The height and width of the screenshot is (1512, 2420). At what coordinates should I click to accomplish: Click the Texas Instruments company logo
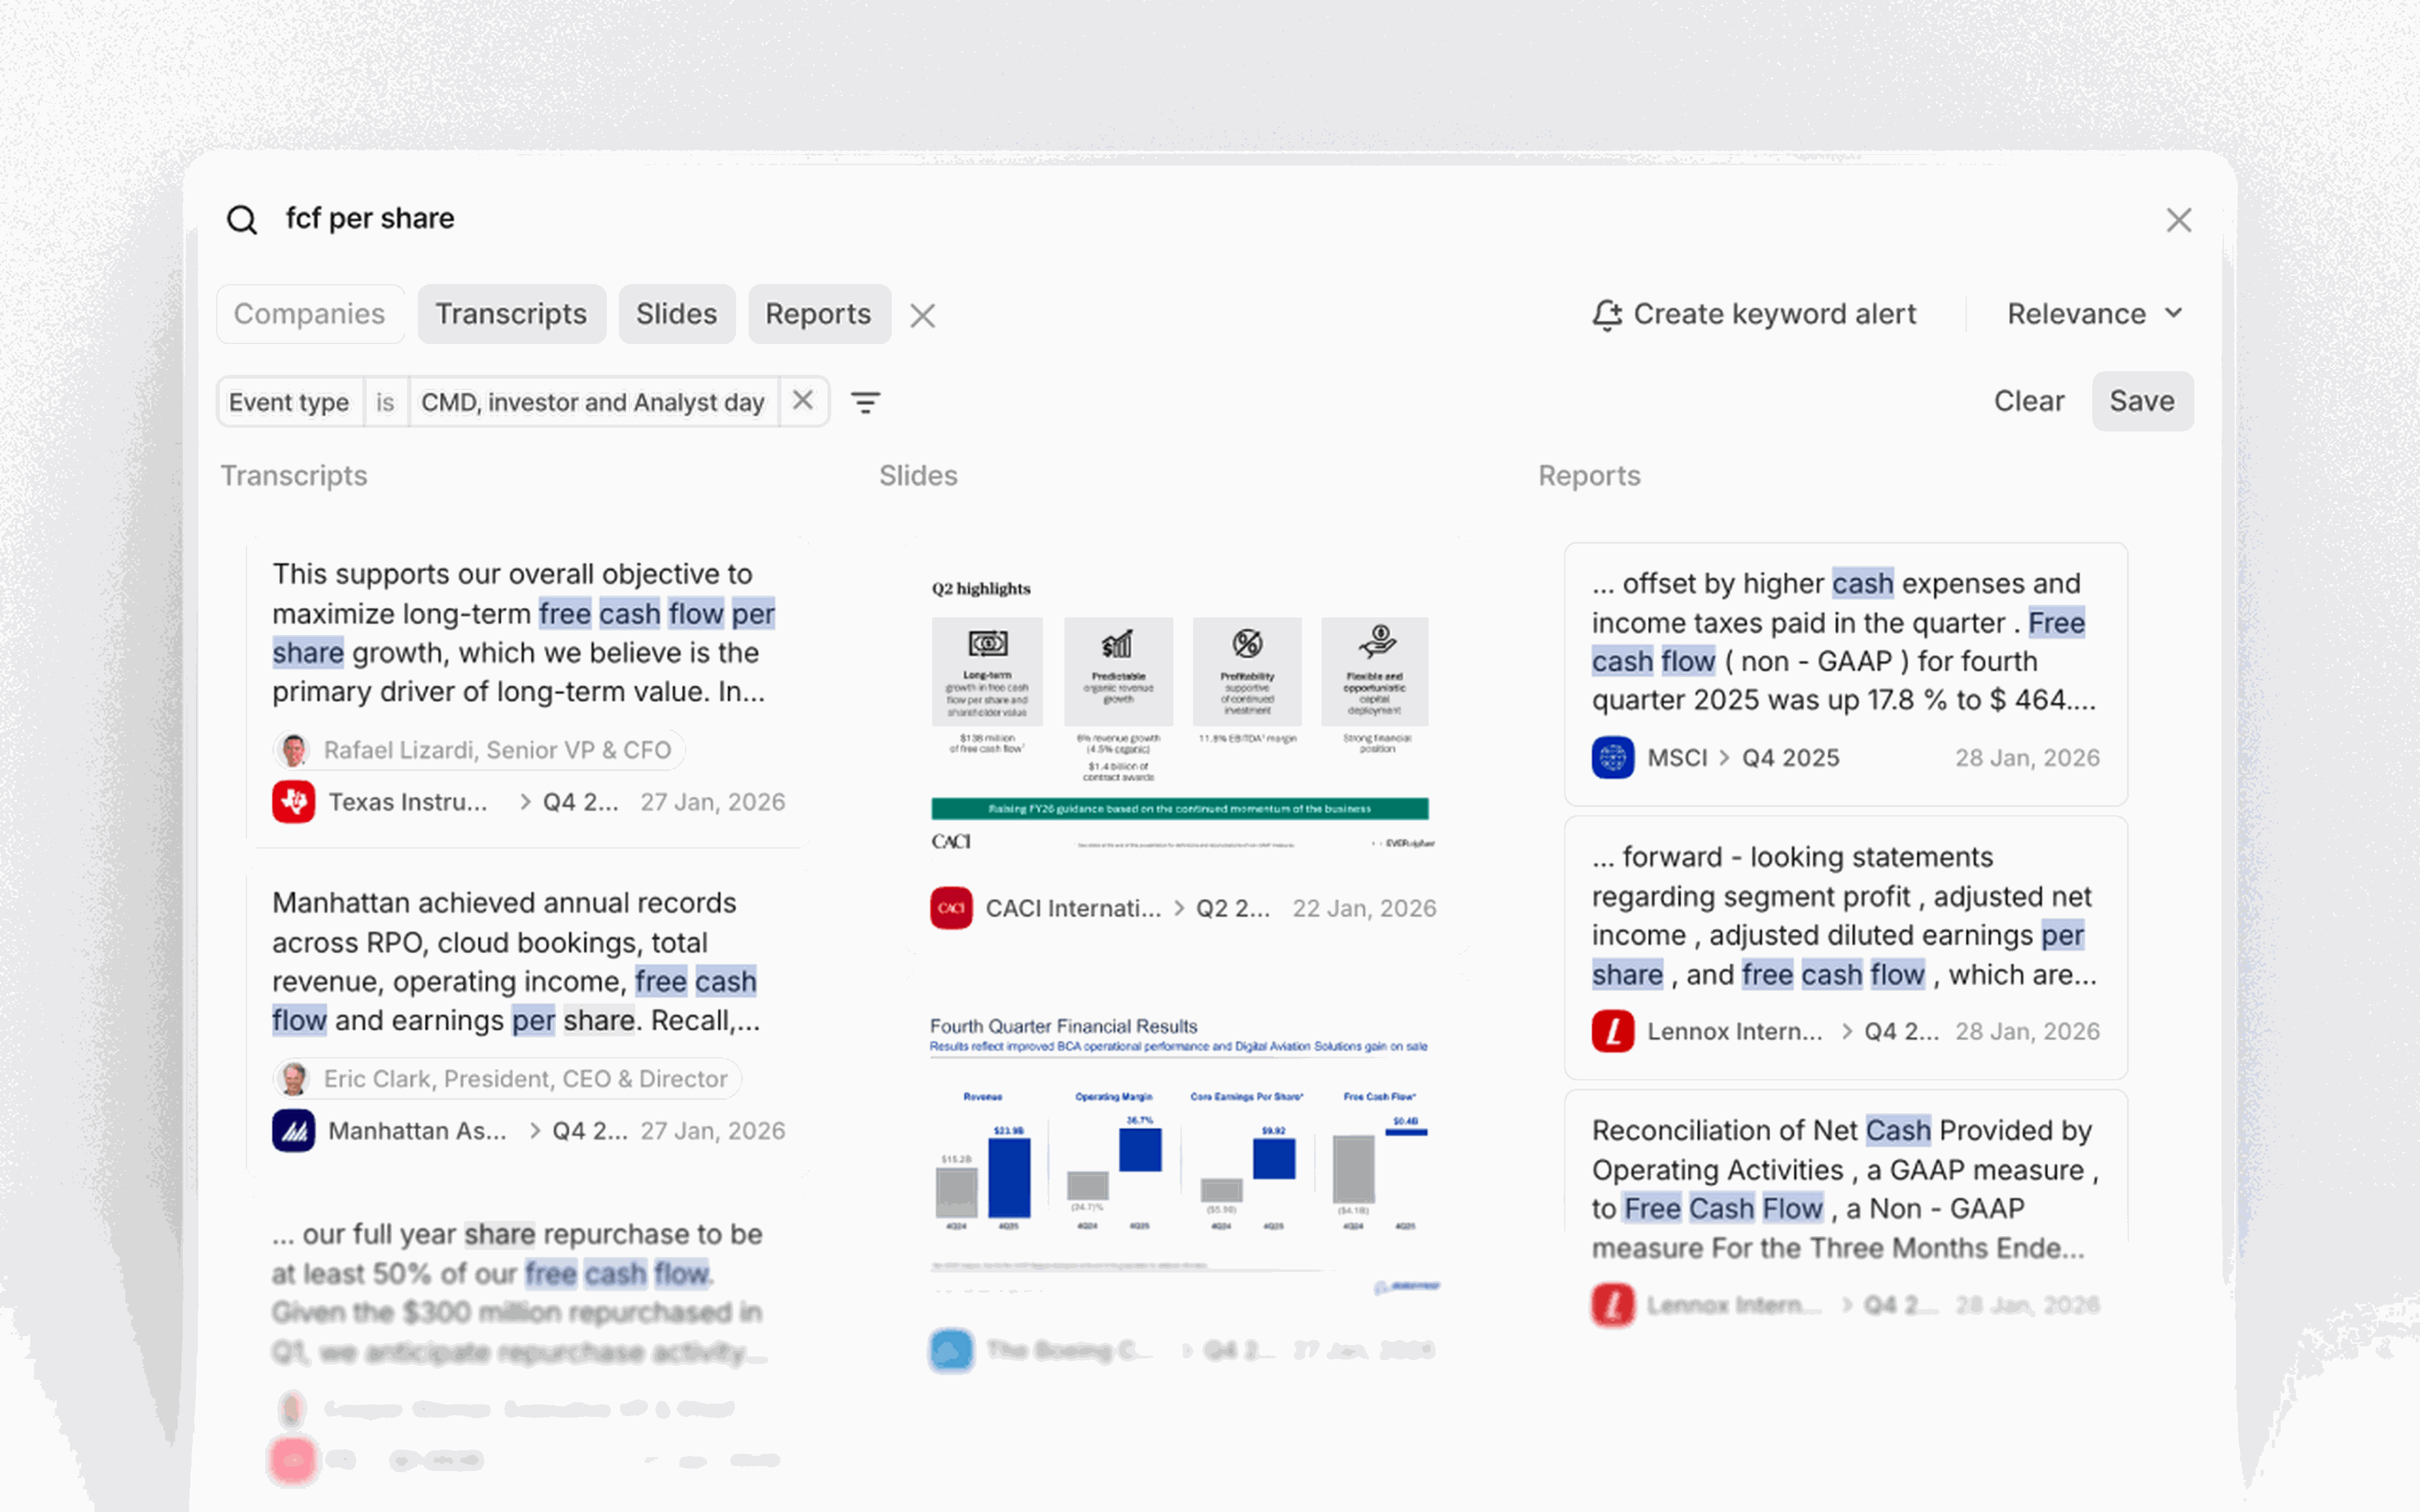[x=293, y=802]
